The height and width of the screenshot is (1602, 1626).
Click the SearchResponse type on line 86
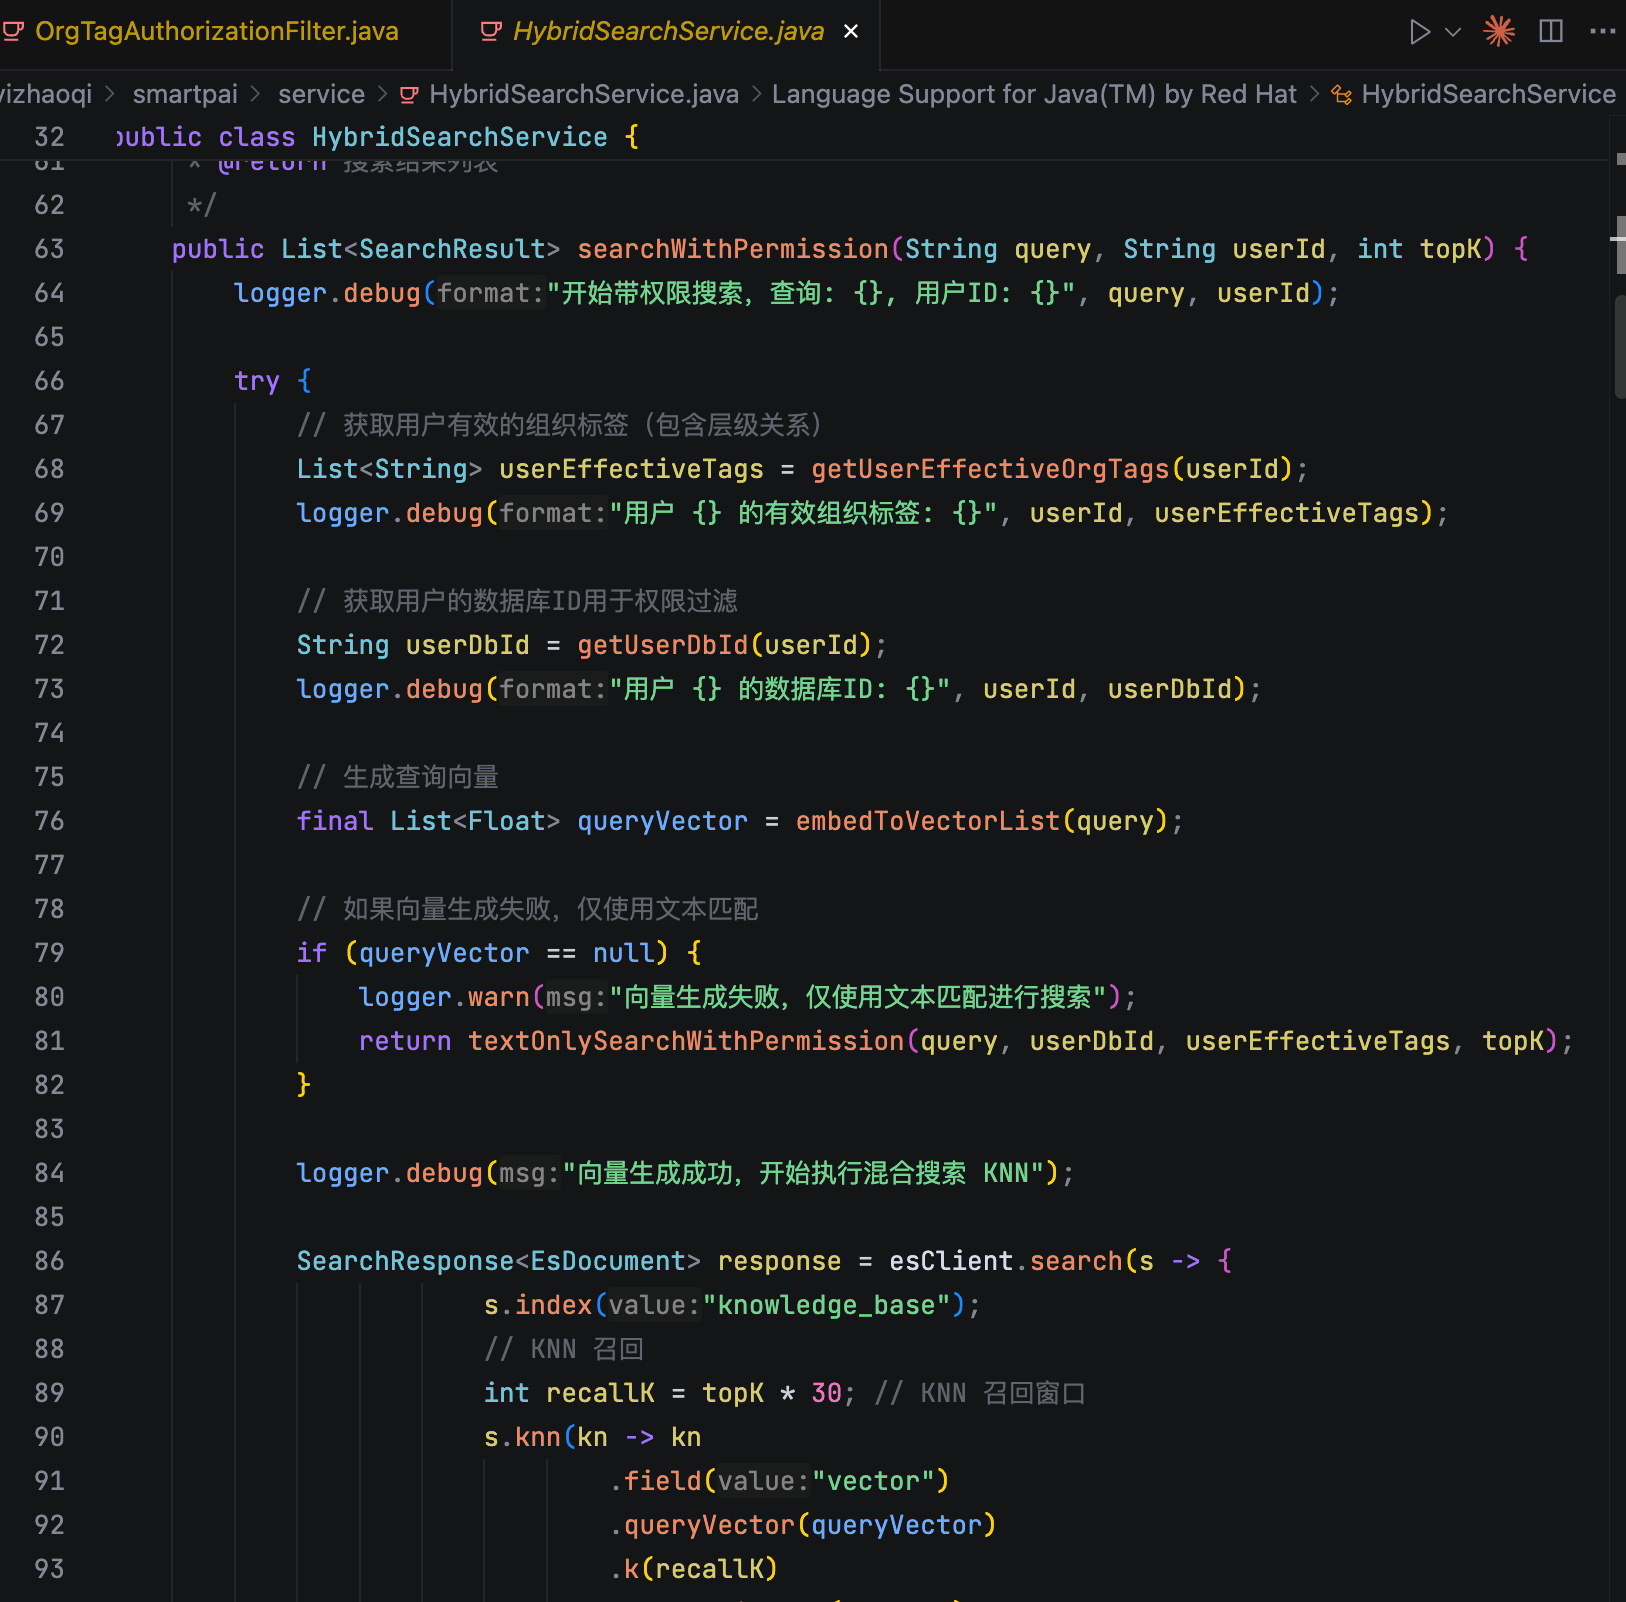point(405,1261)
